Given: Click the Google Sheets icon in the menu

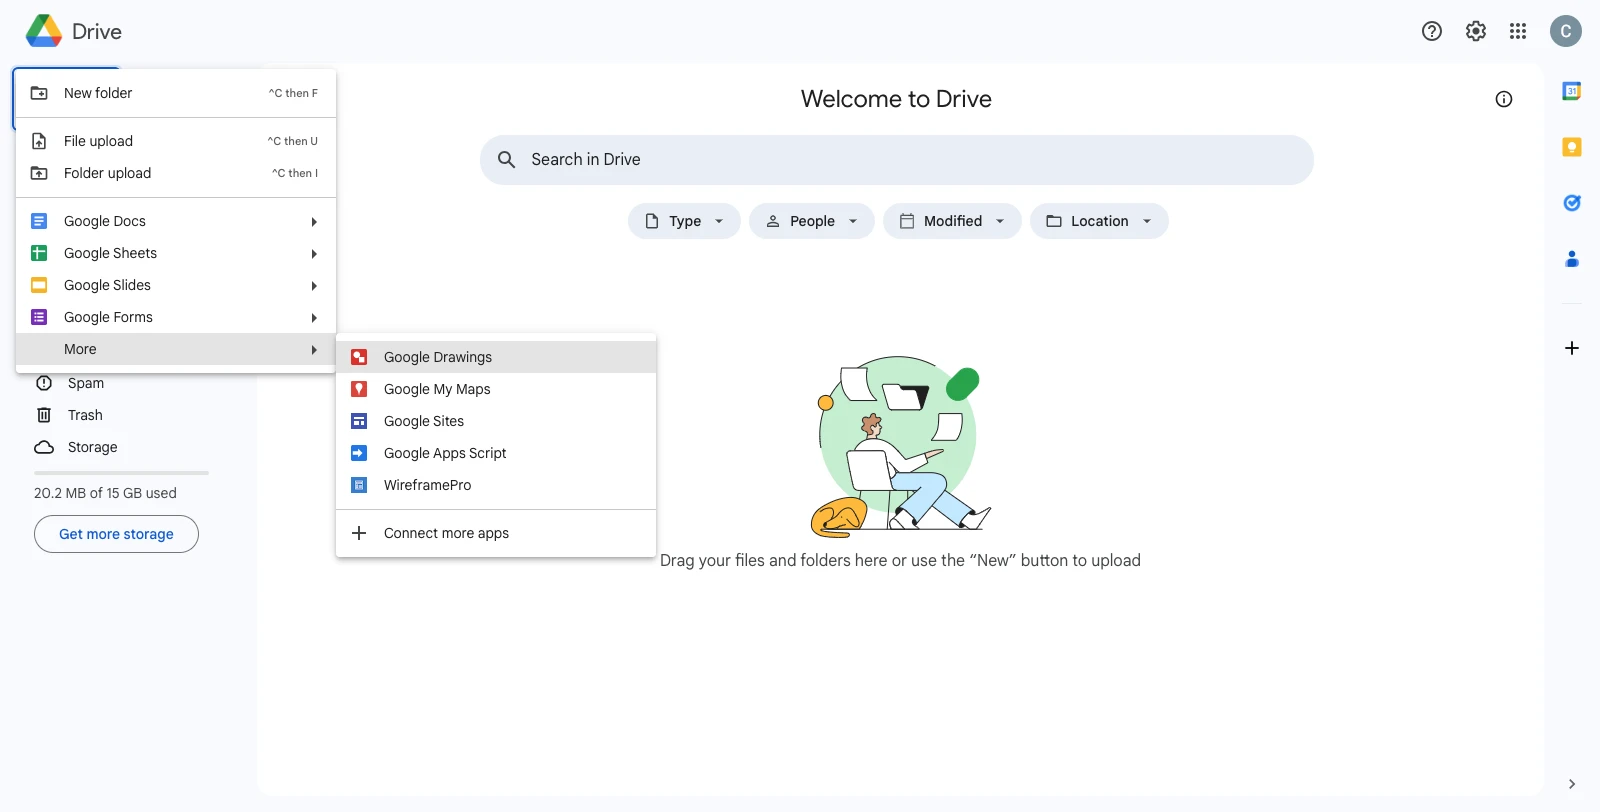Looking at the screenshot, I should tap(39, 253).
